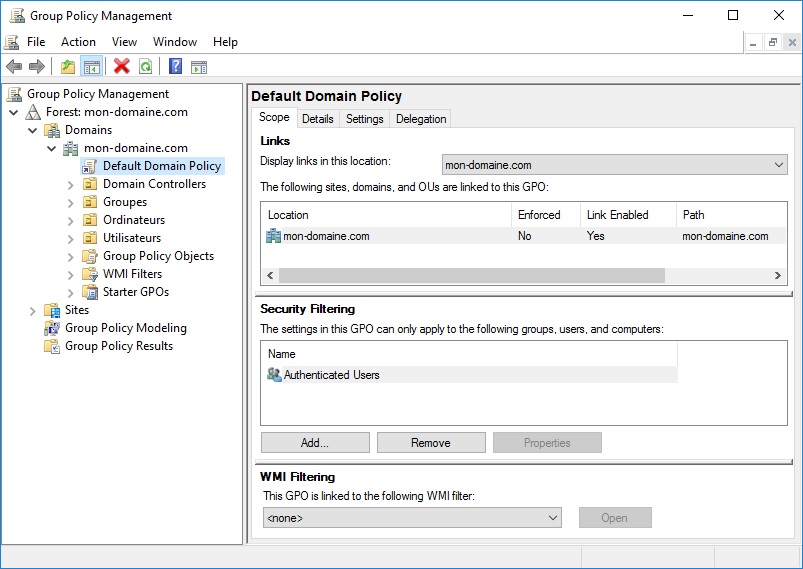Click the Forward arrow toolbar icon

point(37,67)
